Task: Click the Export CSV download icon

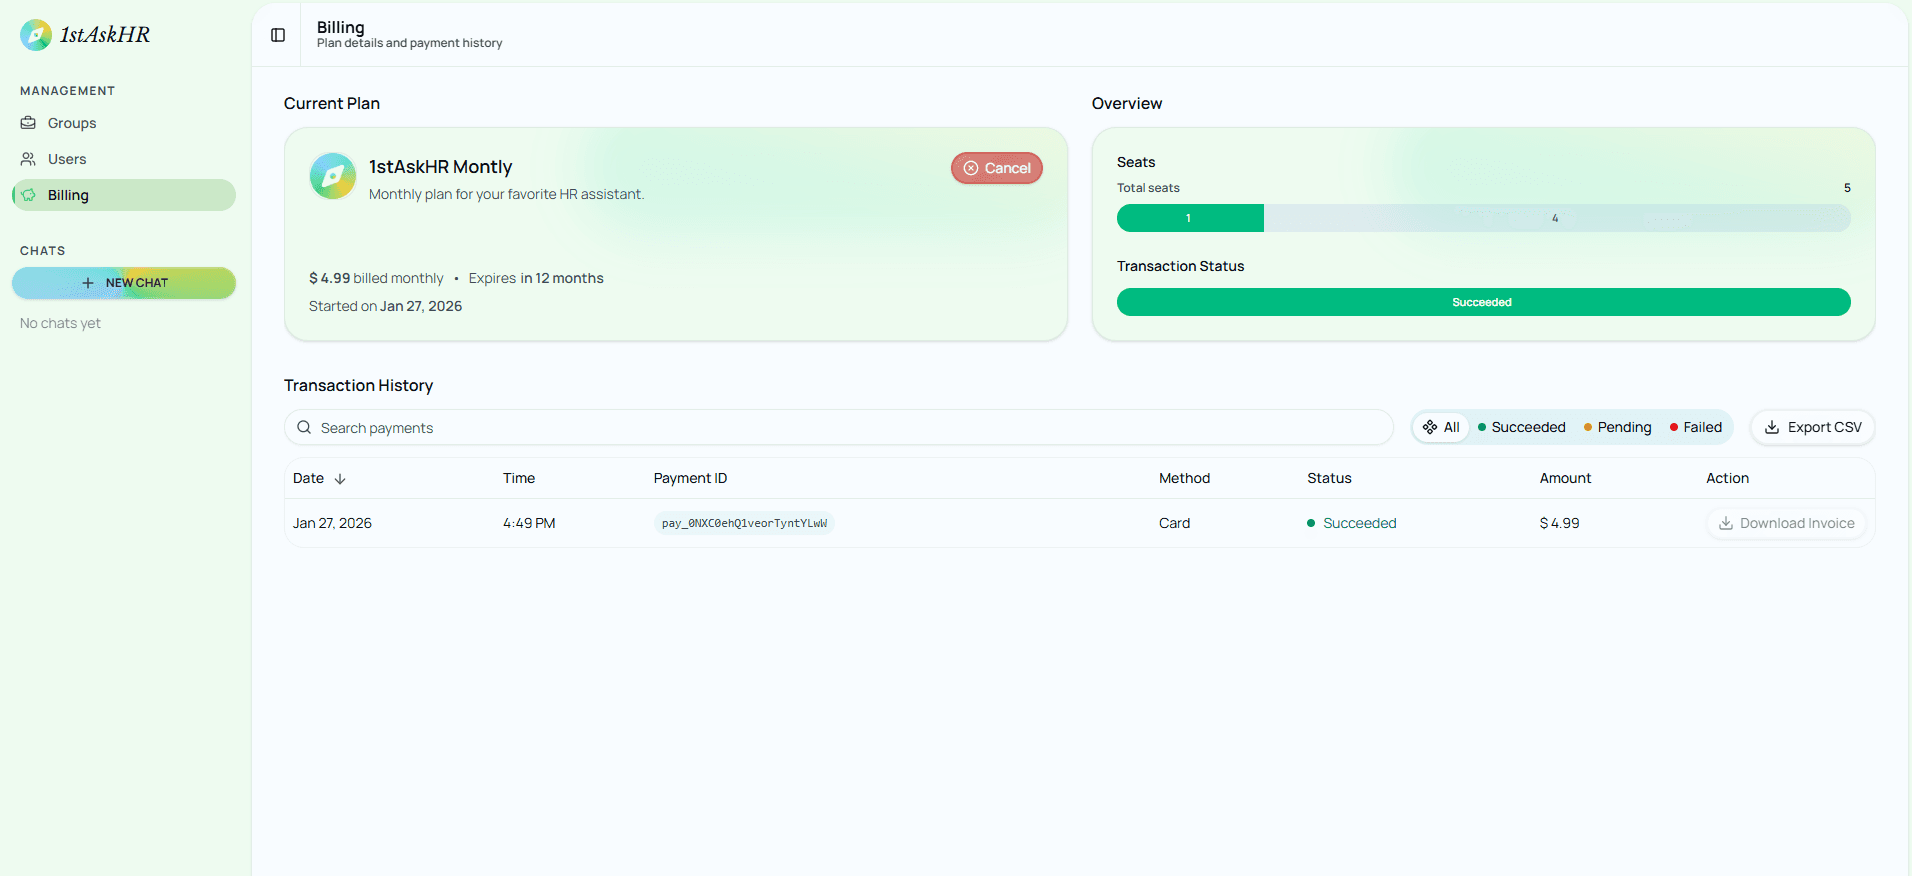Action: click(1771, 428)
